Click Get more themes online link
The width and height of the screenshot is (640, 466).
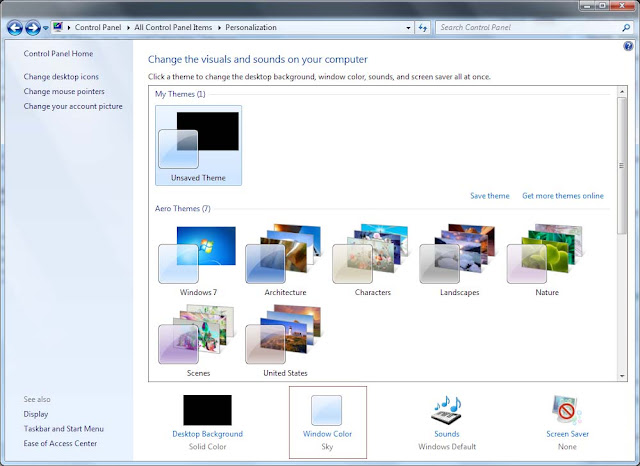(563, 196)
